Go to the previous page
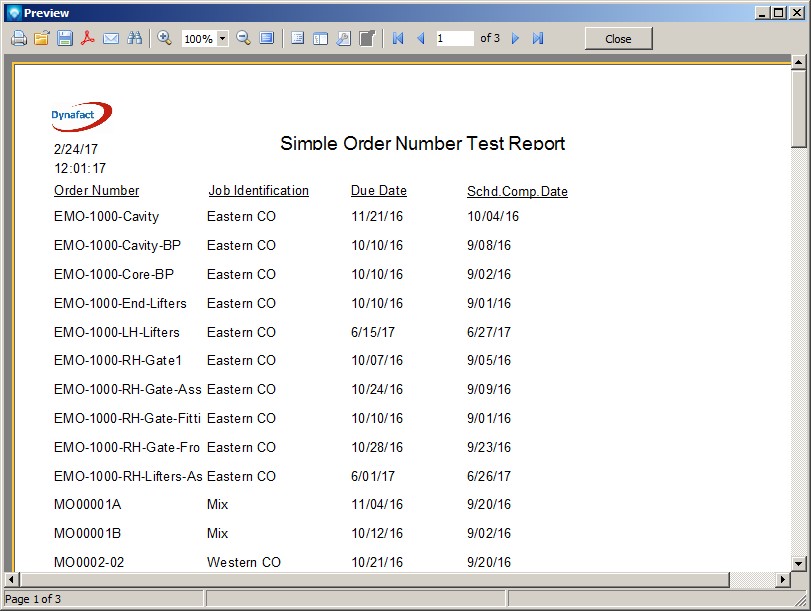 [x=420, y=38]
